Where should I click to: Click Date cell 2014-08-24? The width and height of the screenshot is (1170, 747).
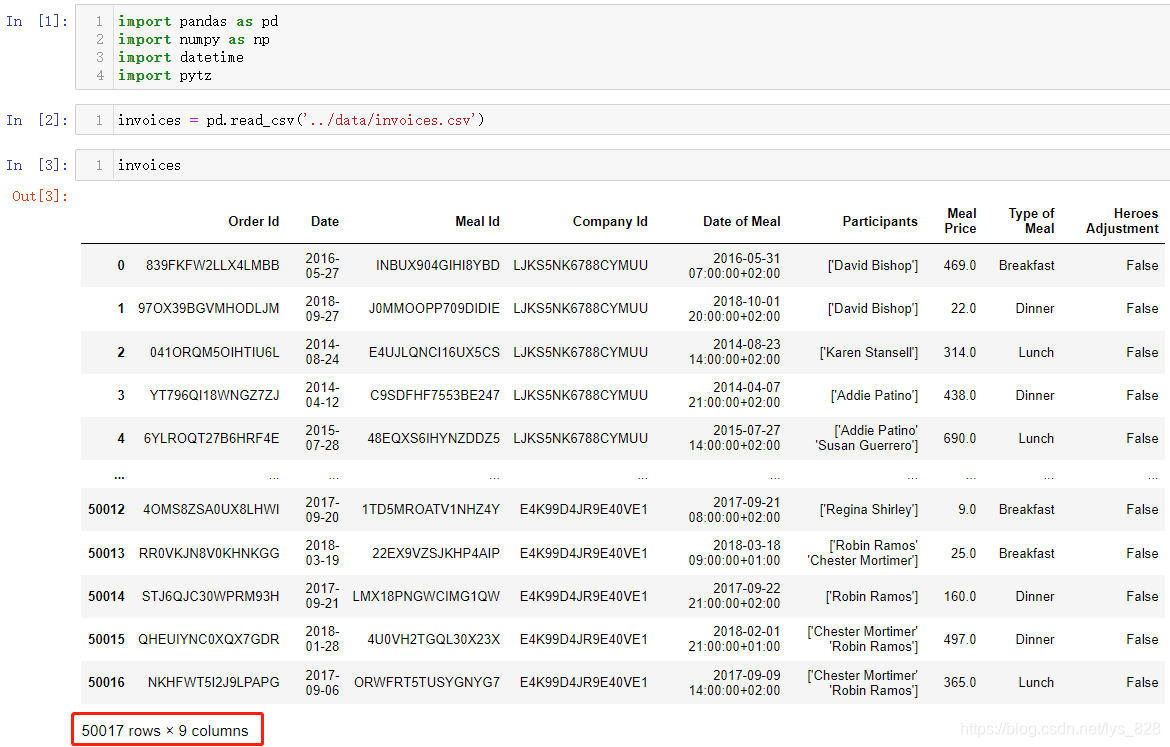322,352
